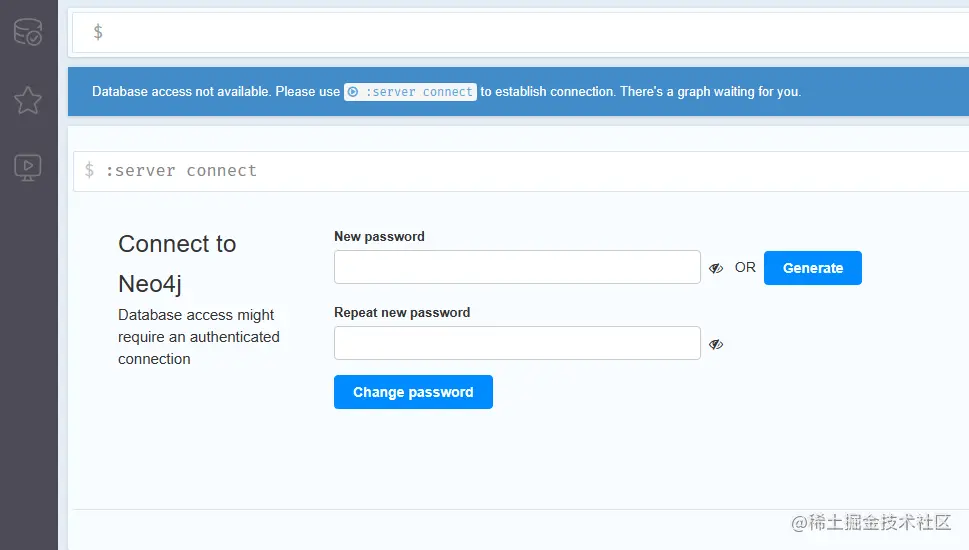Open the Favorites star sidebar icon
Image resolution: width=969 pixels, height=550 pixels.
coord(28,100)
